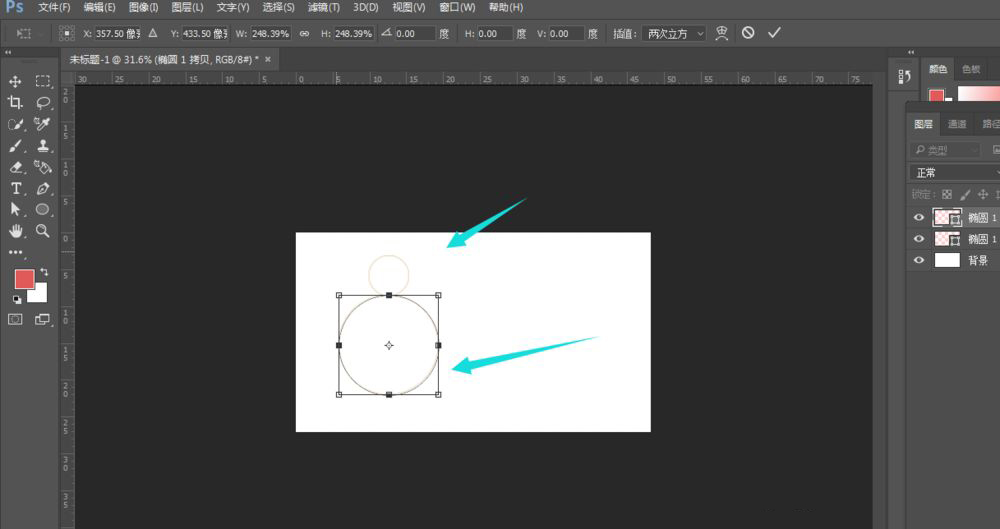Commit the transform with the checkmark button
Viewport: 1000px width, 529px height.
774,33
